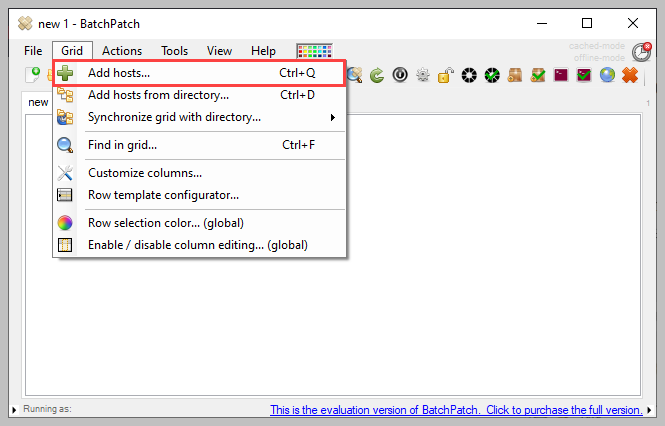665x426 pixels.
Task: Click the power button toolbar icon
Action: 400,75
